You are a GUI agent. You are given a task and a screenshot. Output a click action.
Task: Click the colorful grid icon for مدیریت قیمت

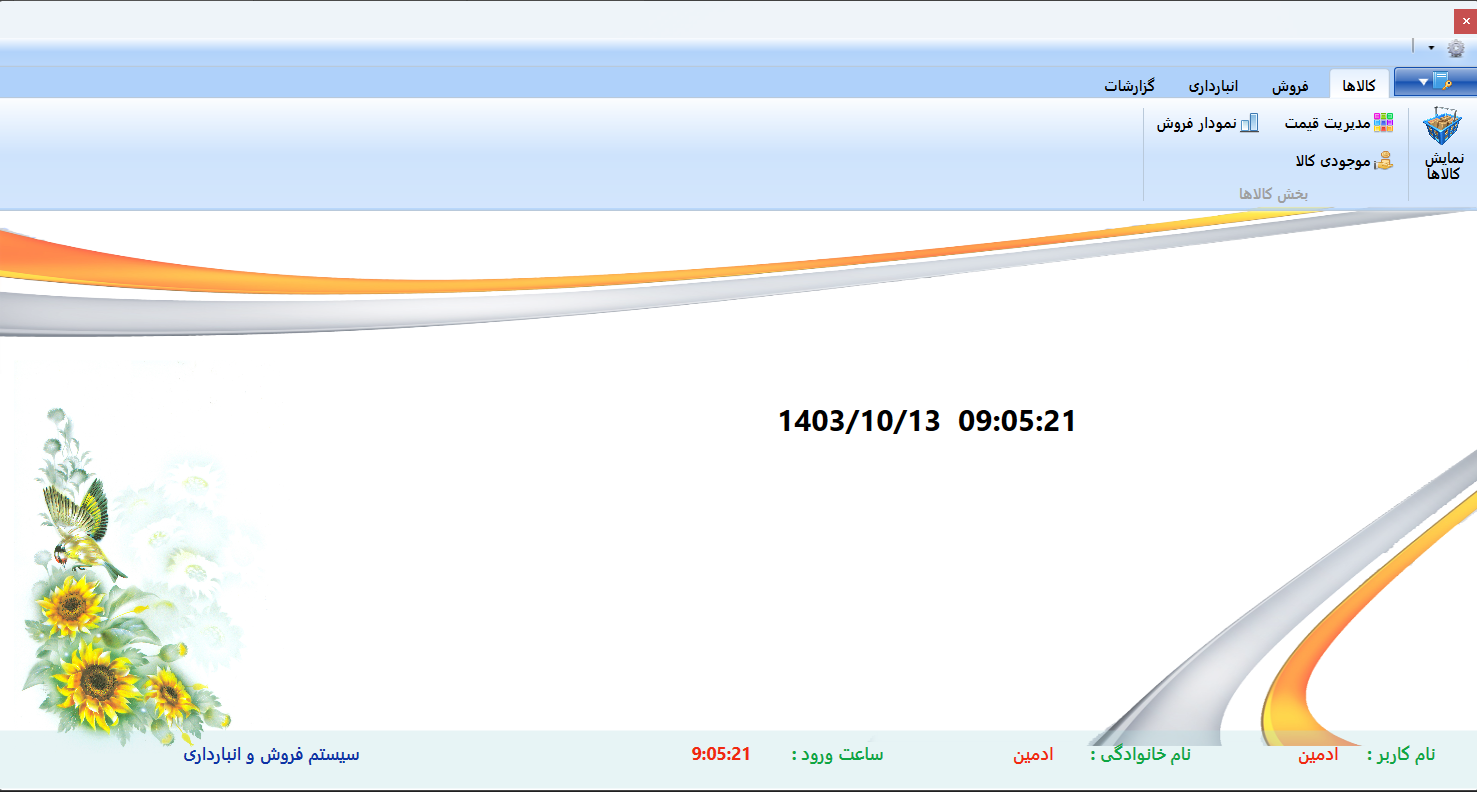pyautogui.click(x=1383, y=123)
